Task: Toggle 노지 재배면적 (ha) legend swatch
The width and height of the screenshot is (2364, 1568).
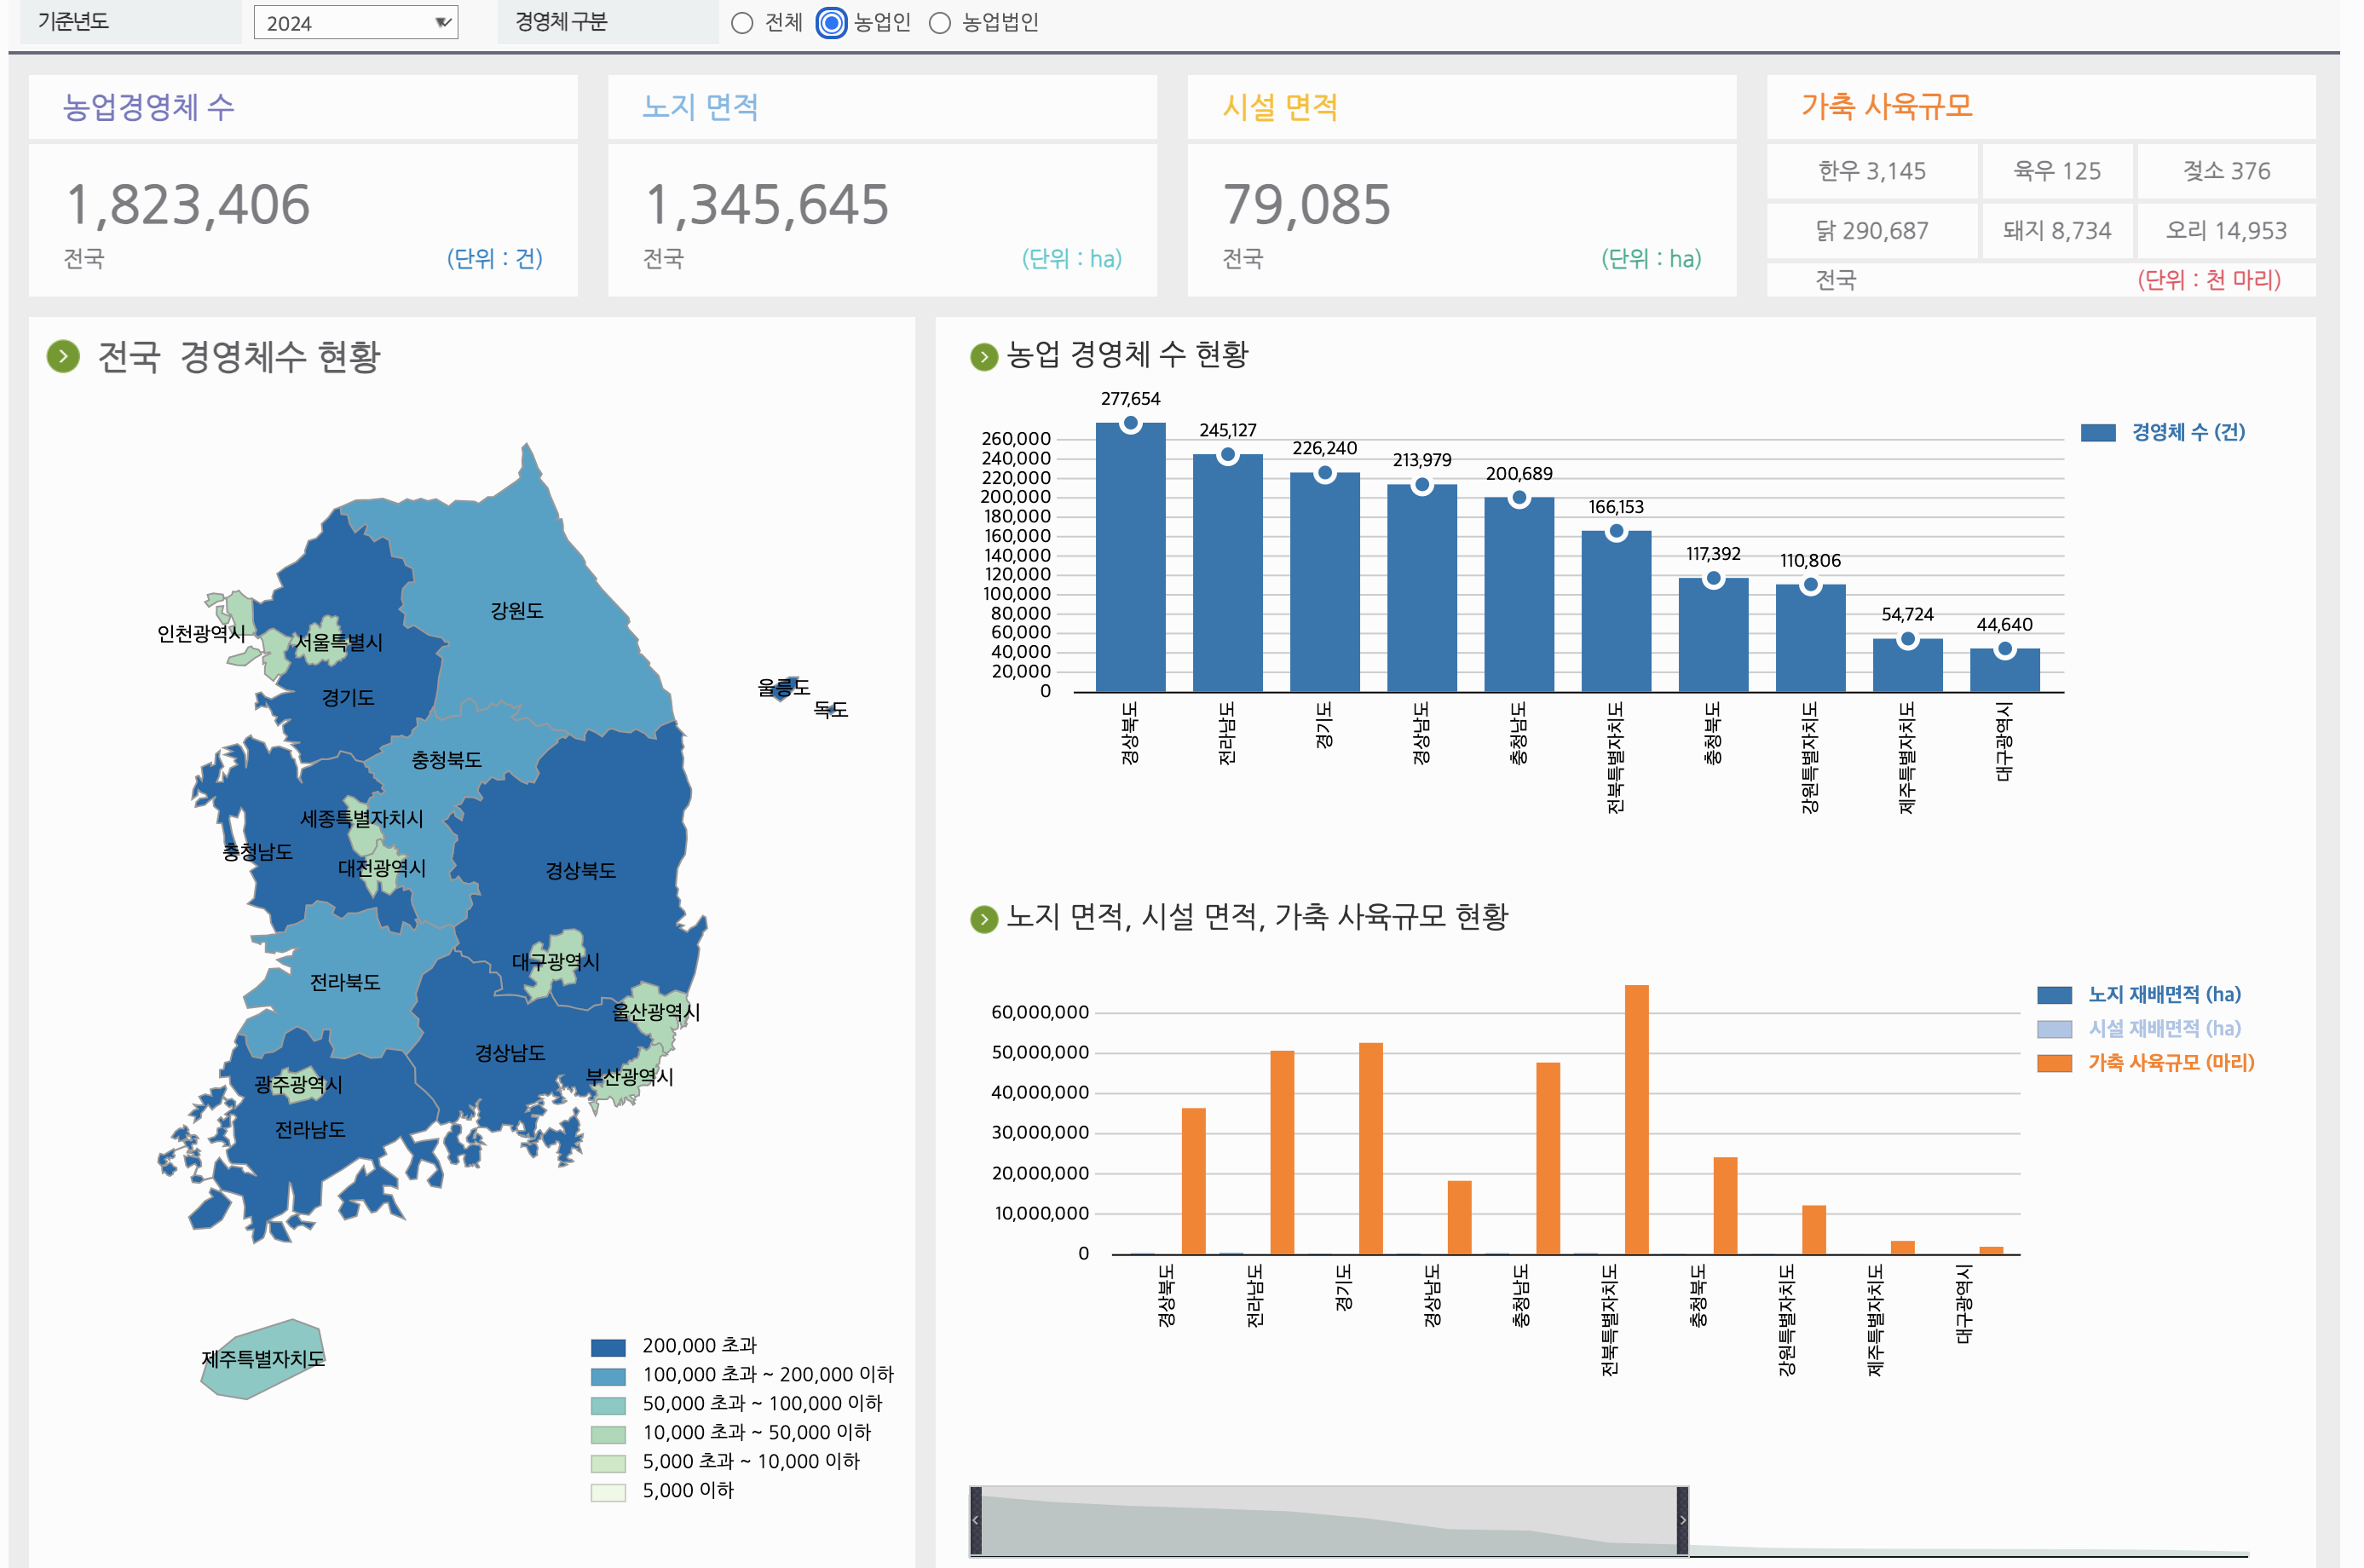Action: point(2054,995)
